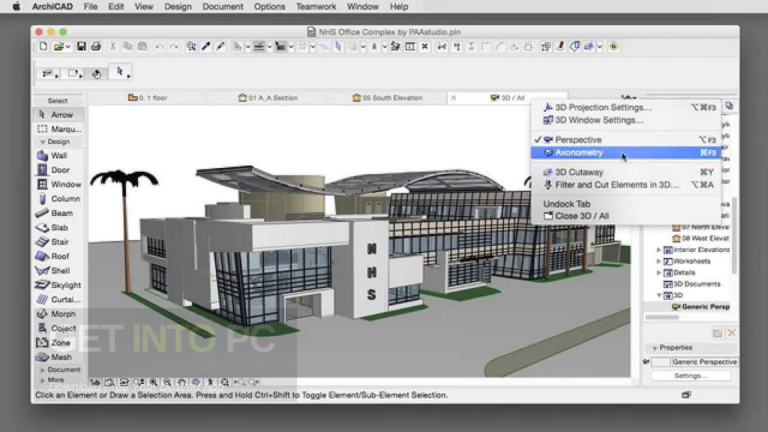Select the checked Perspective option
The image size is (768, 432).
click(625, 140)
